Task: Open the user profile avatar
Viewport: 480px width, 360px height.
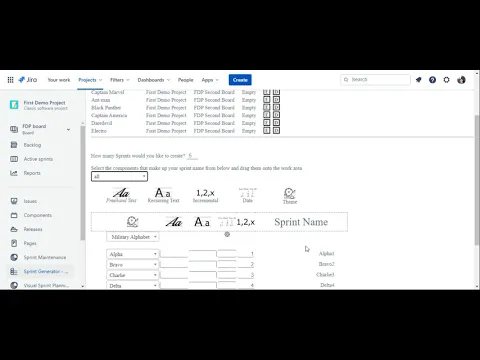Action: [x=461, y=80]
